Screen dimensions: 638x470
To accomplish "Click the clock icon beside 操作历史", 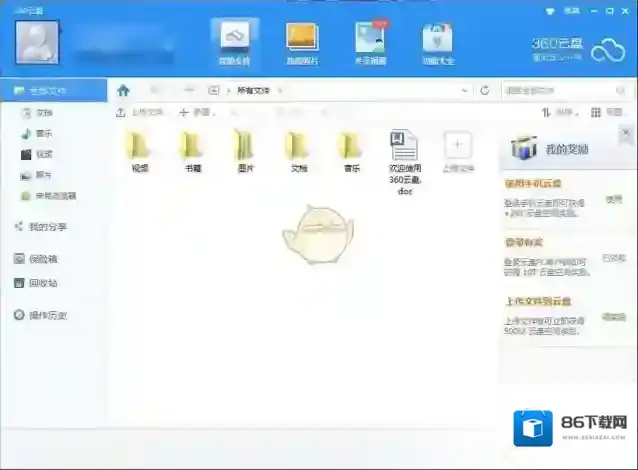I will pyautogui.click(x=19, y=315).
